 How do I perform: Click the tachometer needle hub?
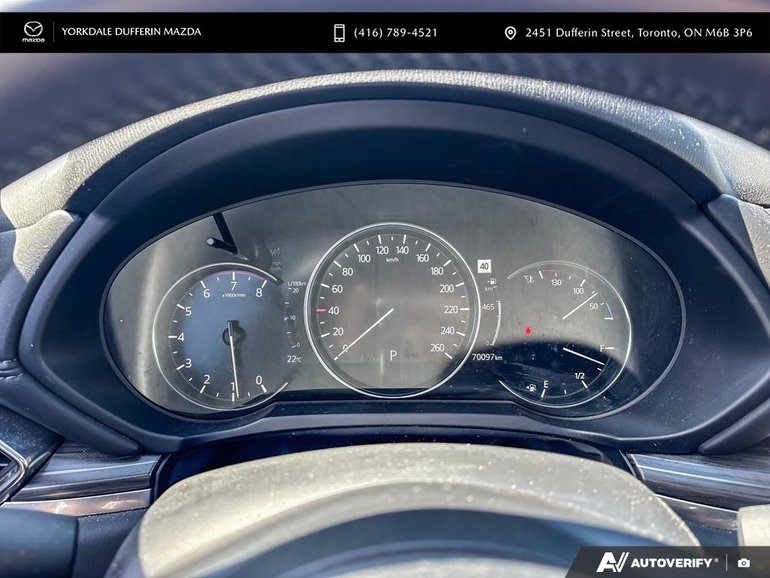[233, 328]
